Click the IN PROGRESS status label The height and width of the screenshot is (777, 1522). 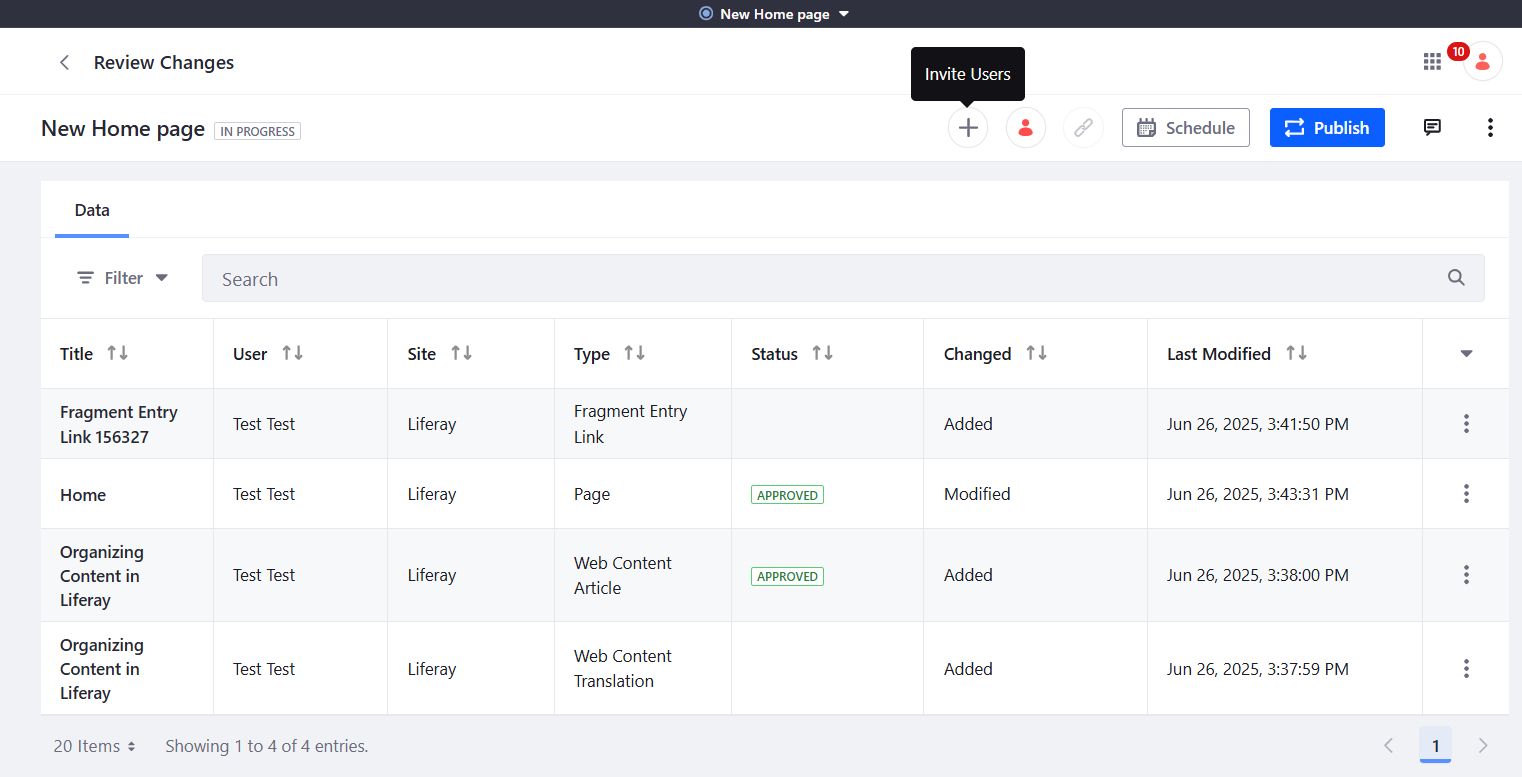[x=257, y=131]
